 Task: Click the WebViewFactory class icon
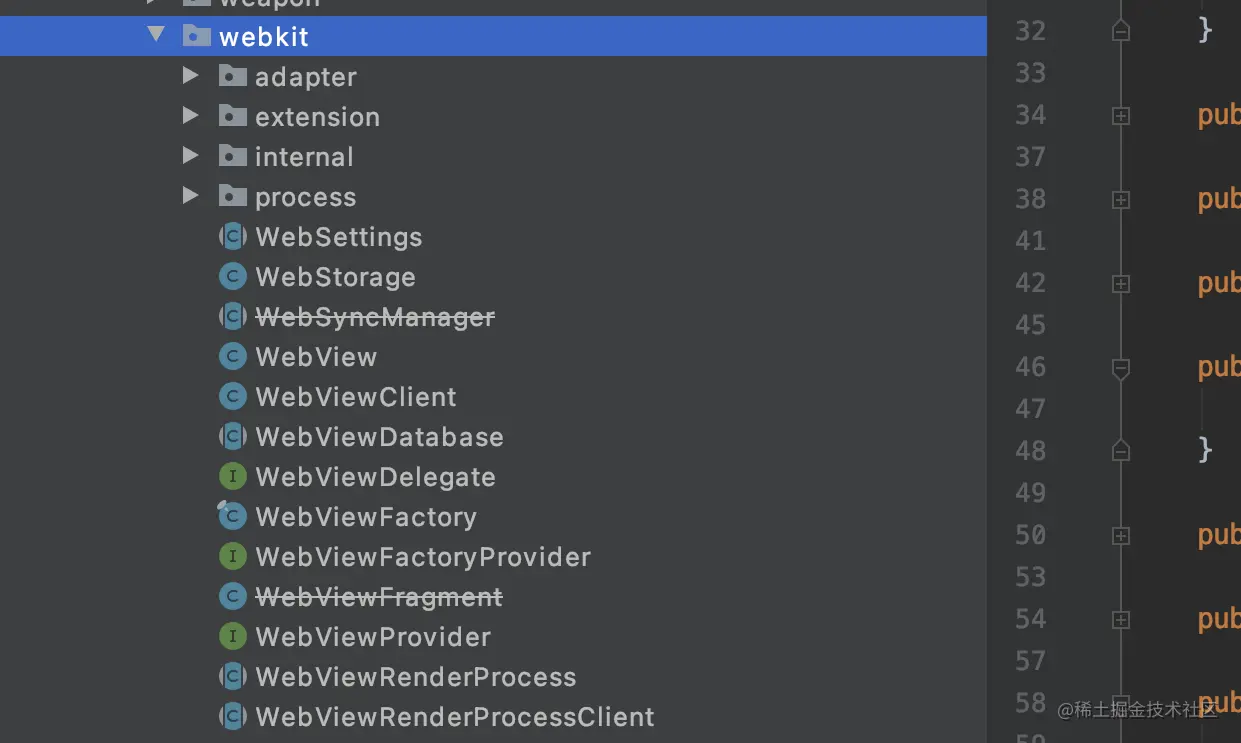[232, 517]
